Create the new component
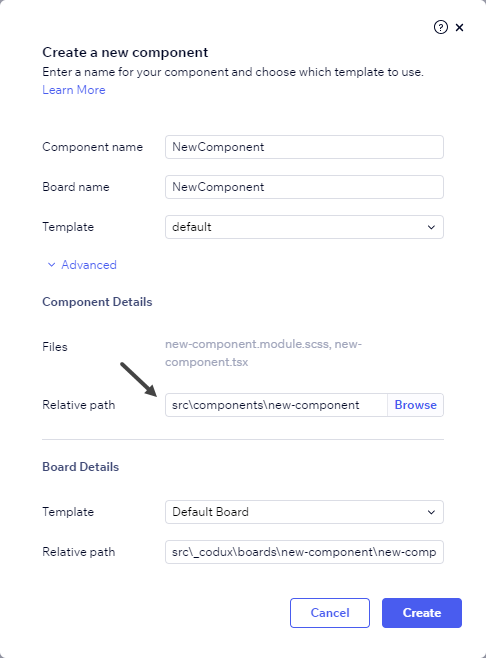 pos(422,613)
